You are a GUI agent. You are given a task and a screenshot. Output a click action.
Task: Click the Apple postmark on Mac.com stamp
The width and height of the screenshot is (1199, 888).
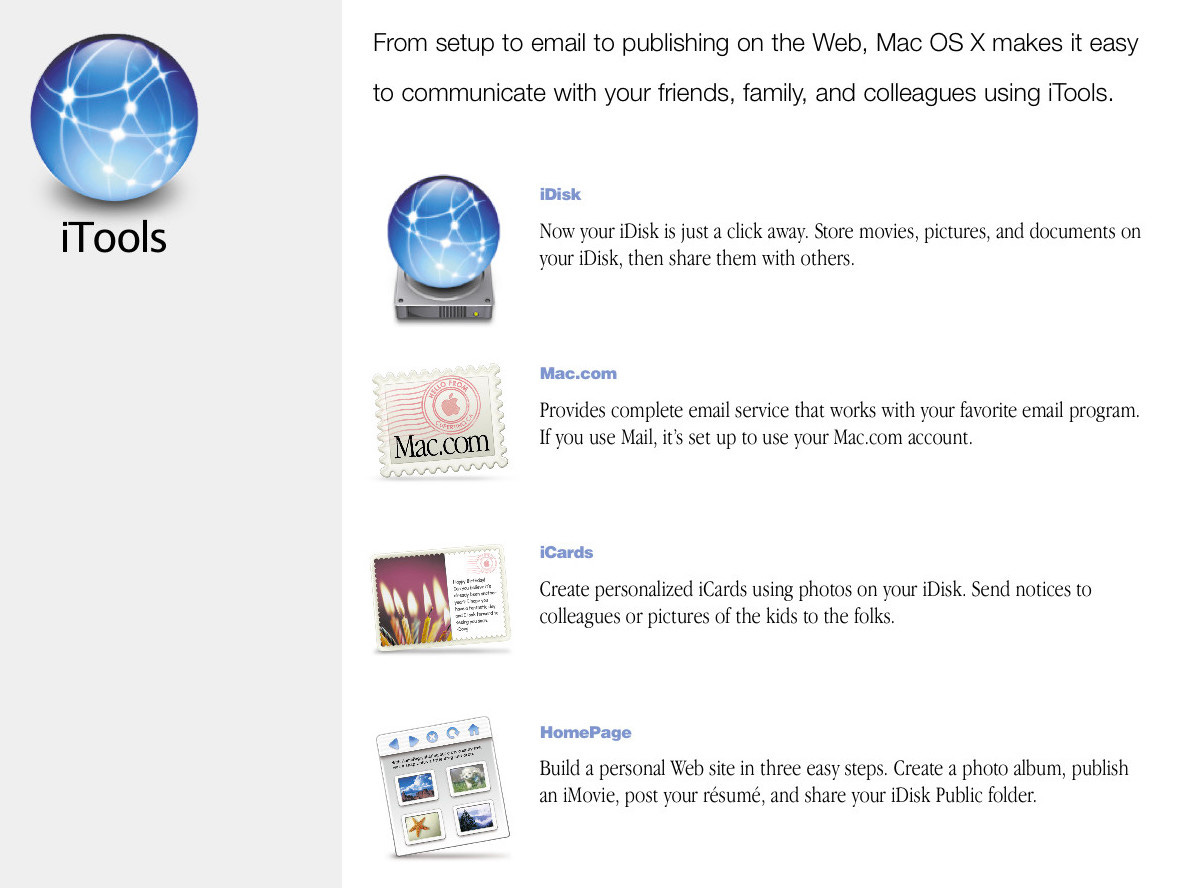451,404
